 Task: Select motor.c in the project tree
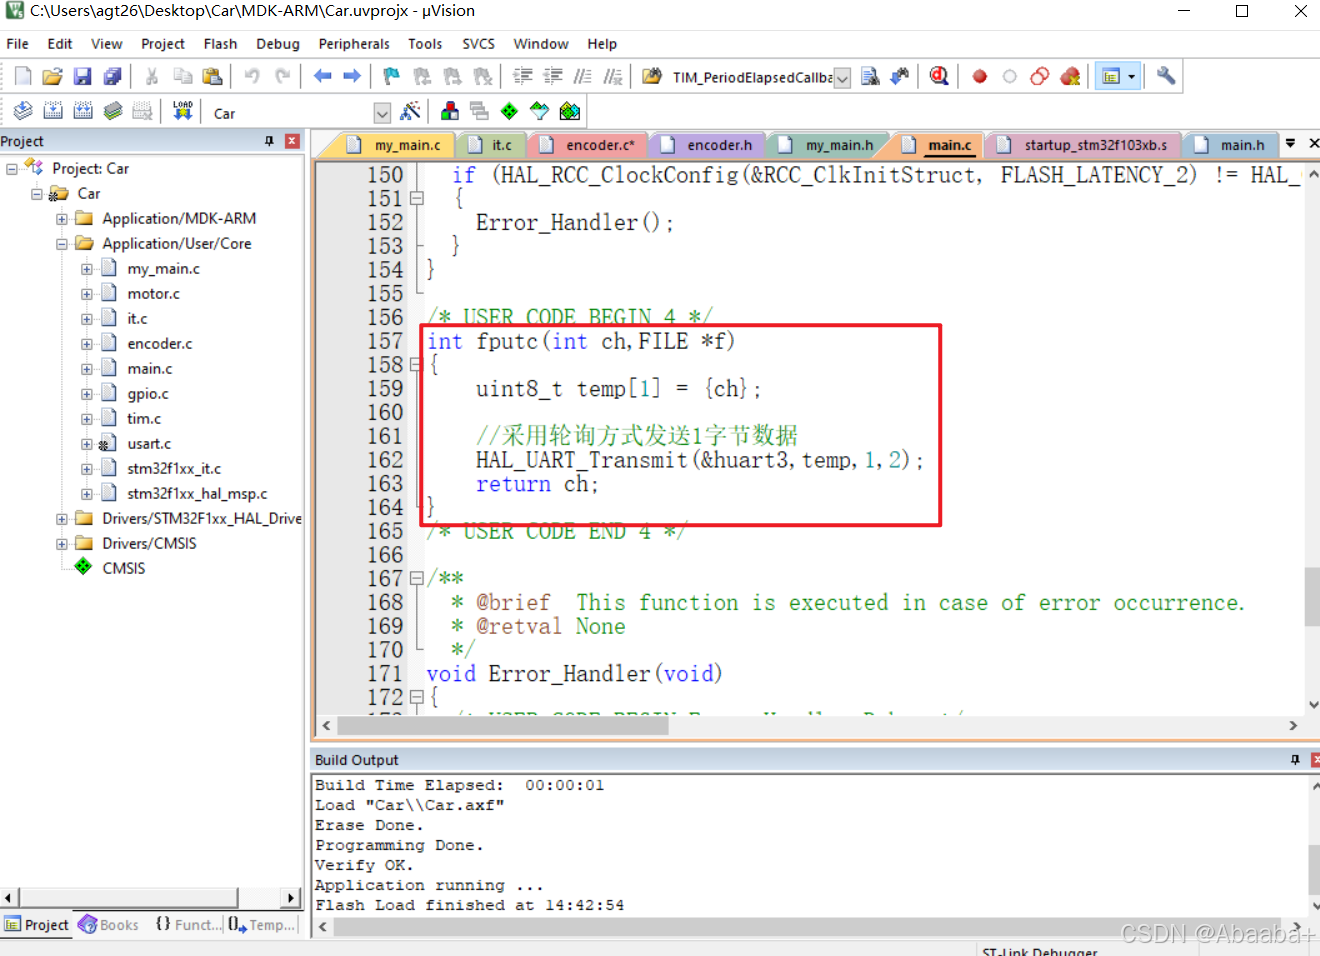coord(153,294)
